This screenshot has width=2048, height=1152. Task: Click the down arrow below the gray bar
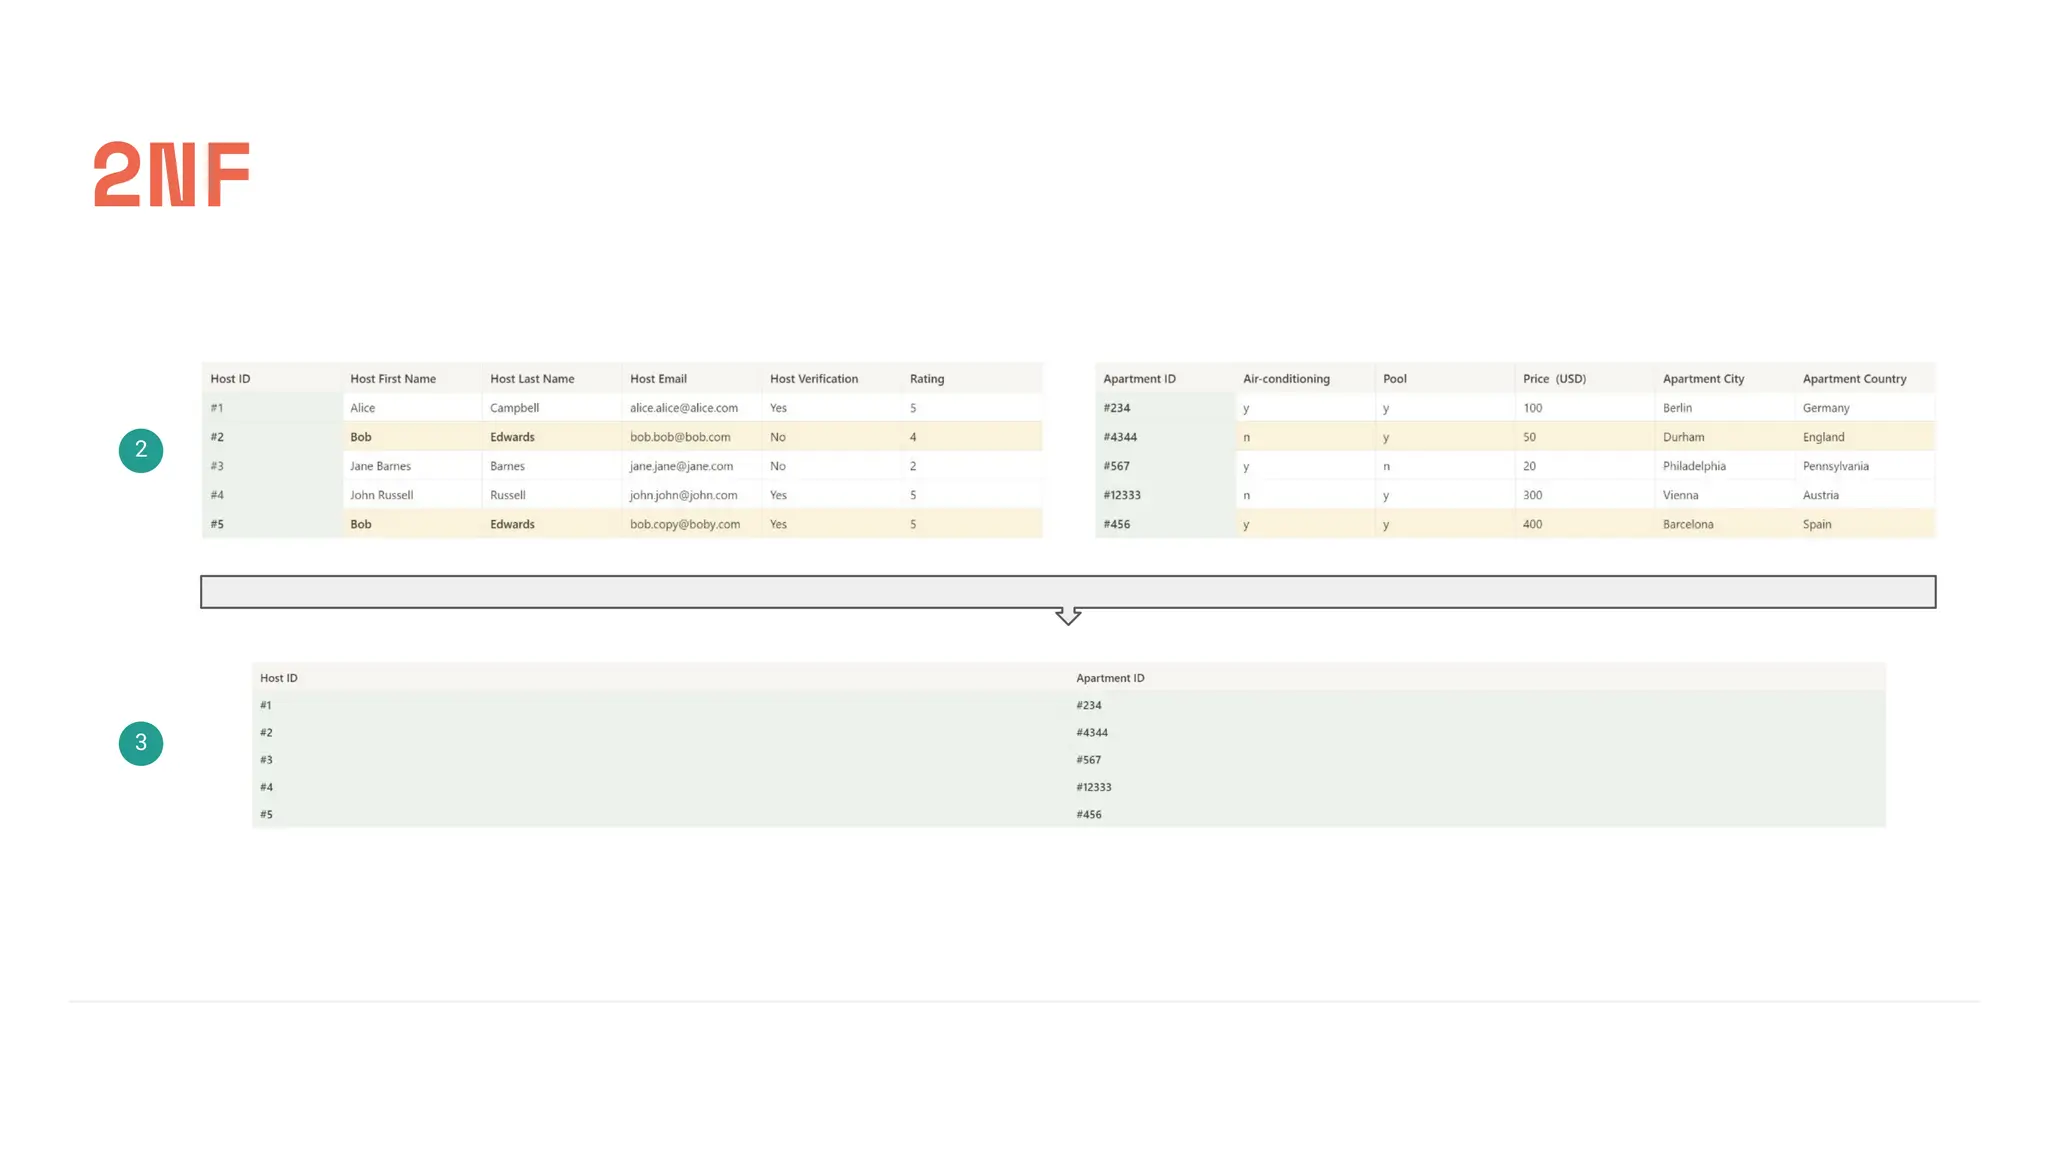(1068, 616)
